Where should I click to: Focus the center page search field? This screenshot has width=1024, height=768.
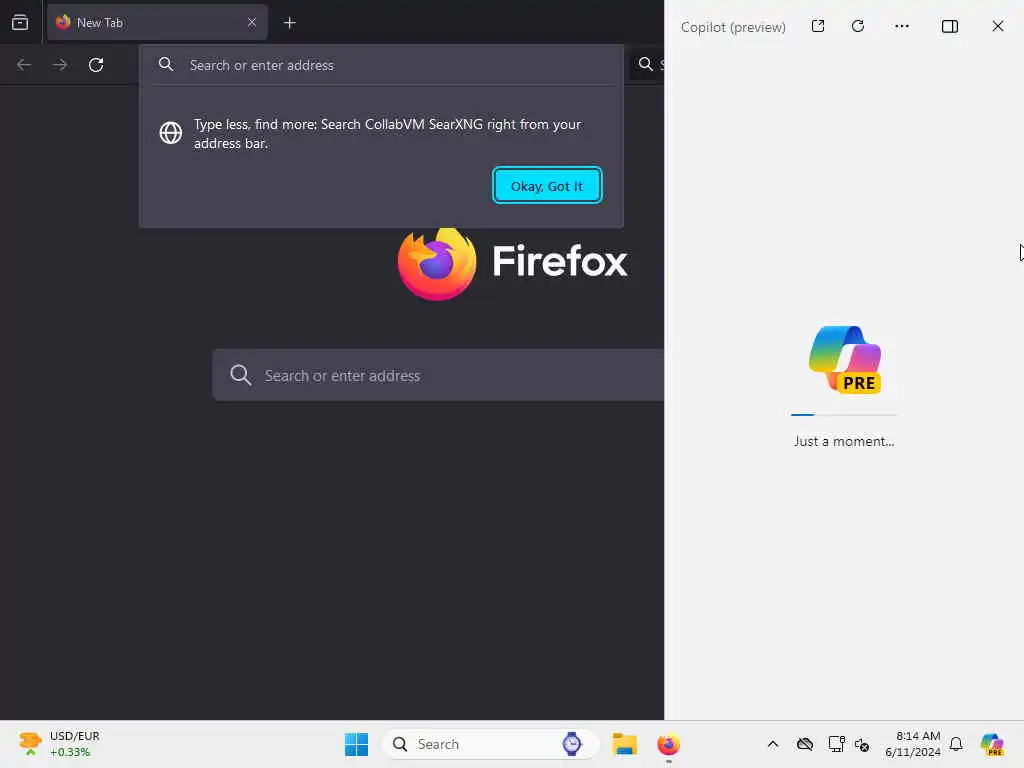pyautogui.click(x=438, y=376)
